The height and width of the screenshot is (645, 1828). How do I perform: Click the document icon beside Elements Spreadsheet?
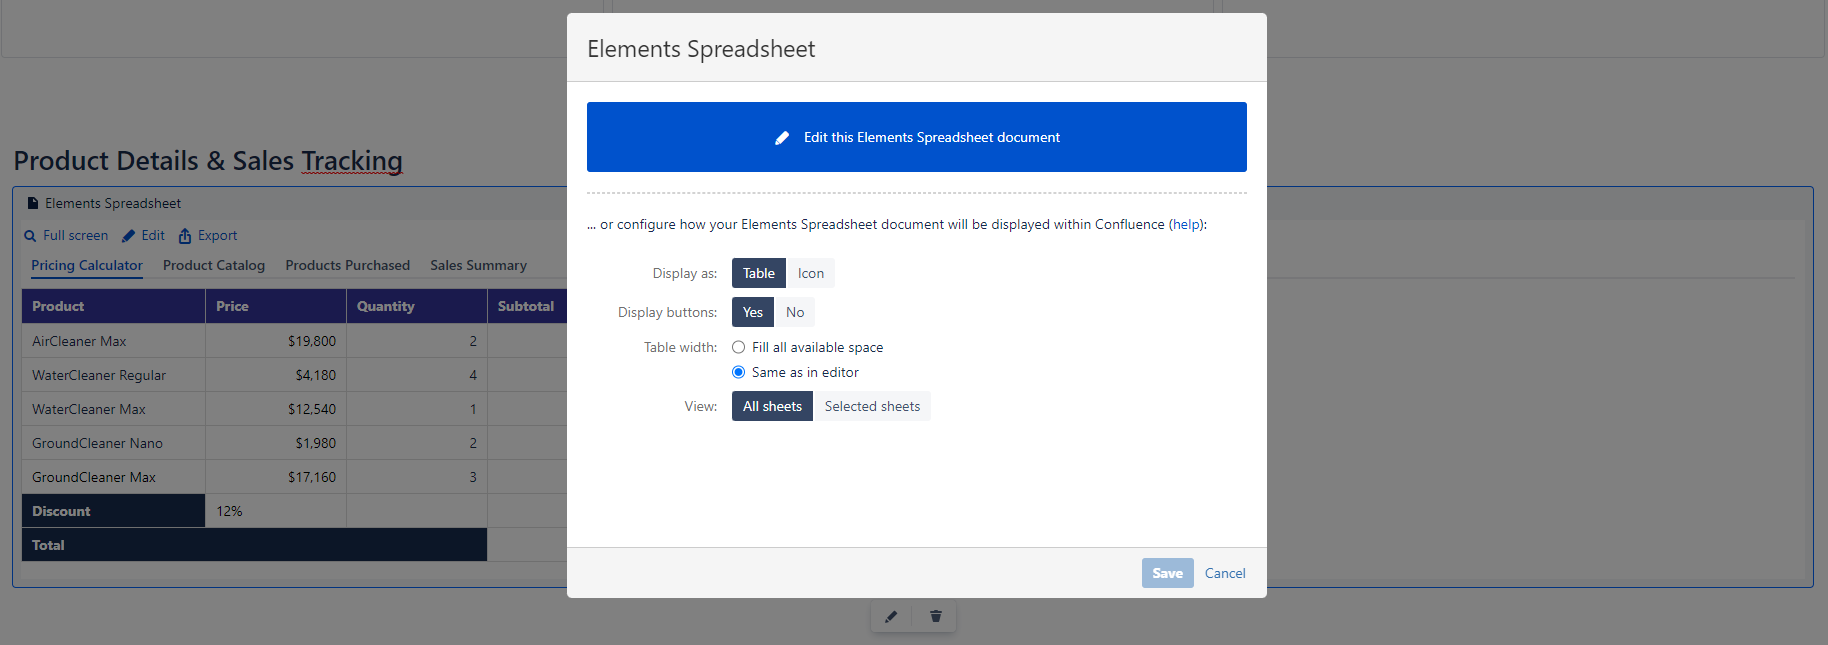(33, 203)
